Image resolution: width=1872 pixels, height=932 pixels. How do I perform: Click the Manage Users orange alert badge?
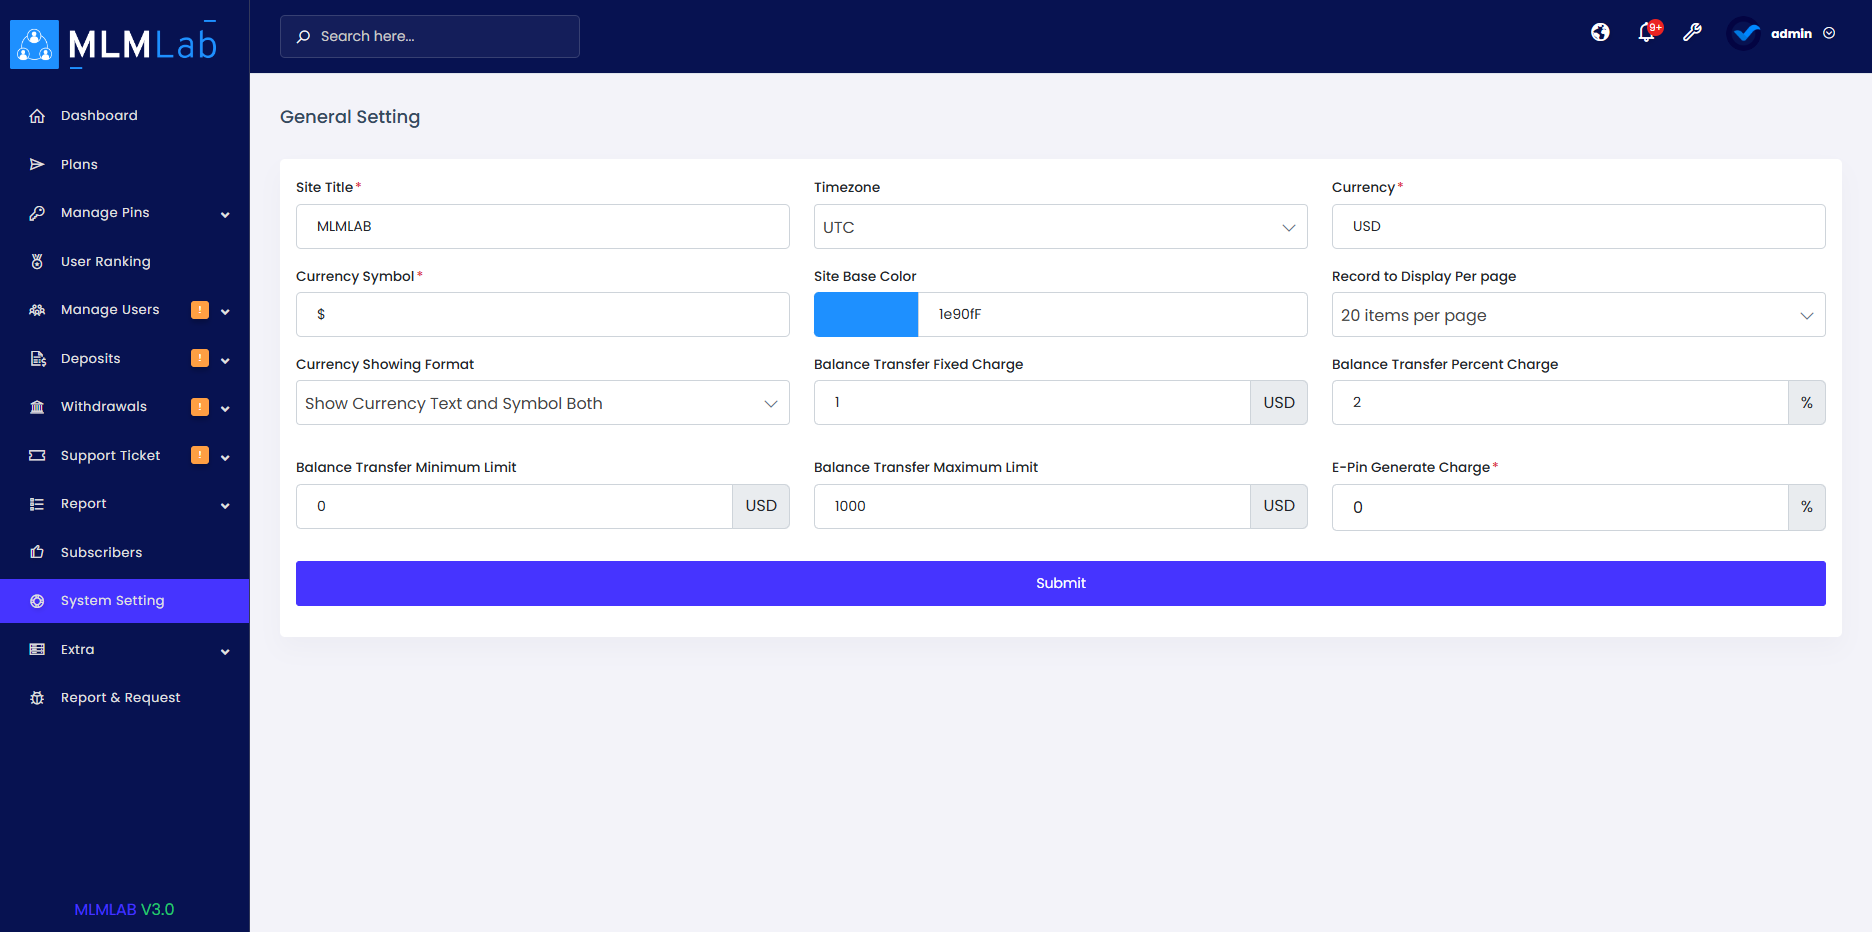200,310
